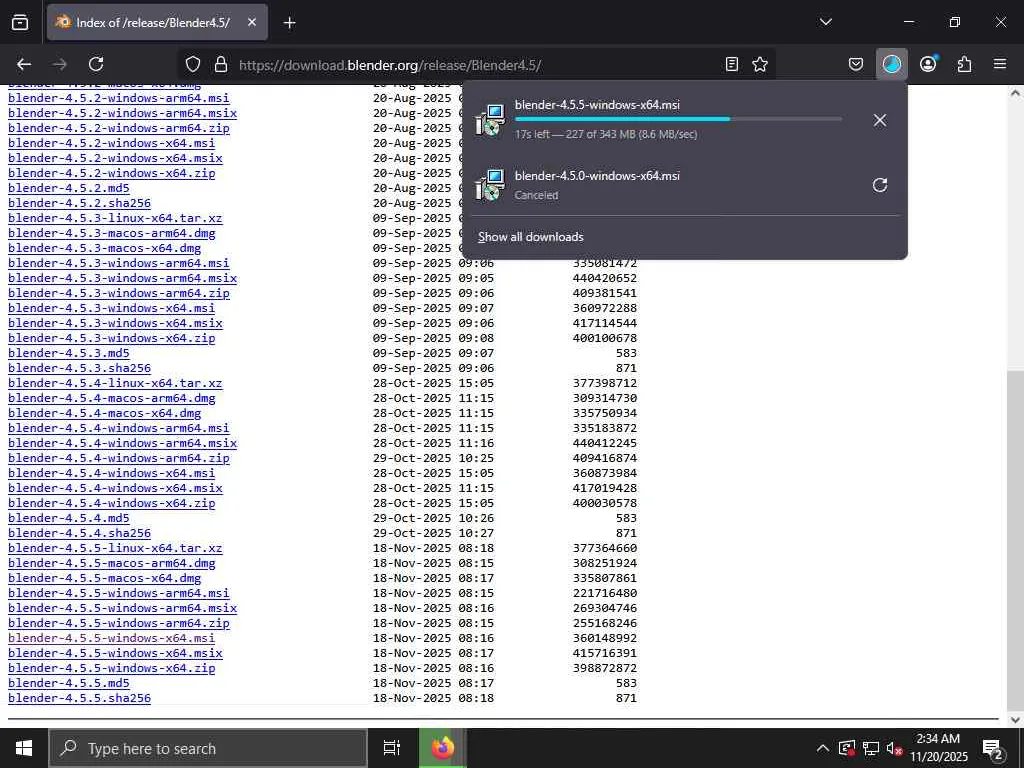Open the Extensions puzzle icon
The height and width of the screenshot is (768, 1024).
pyautogui.click(x=964, y=64)
